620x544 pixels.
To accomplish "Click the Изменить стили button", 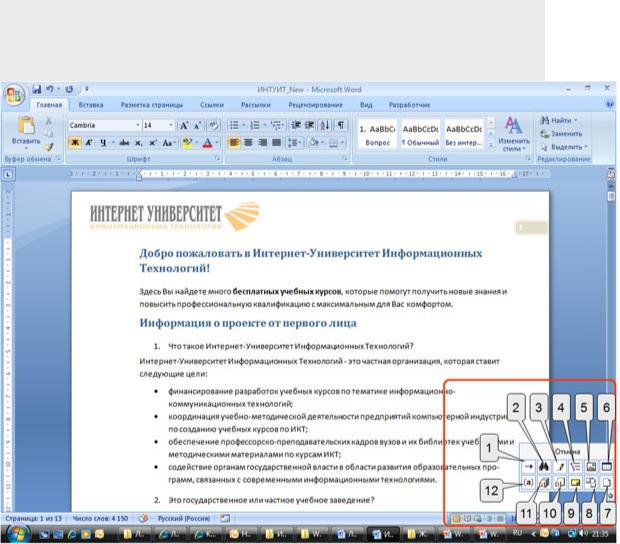I will [514, 134].
